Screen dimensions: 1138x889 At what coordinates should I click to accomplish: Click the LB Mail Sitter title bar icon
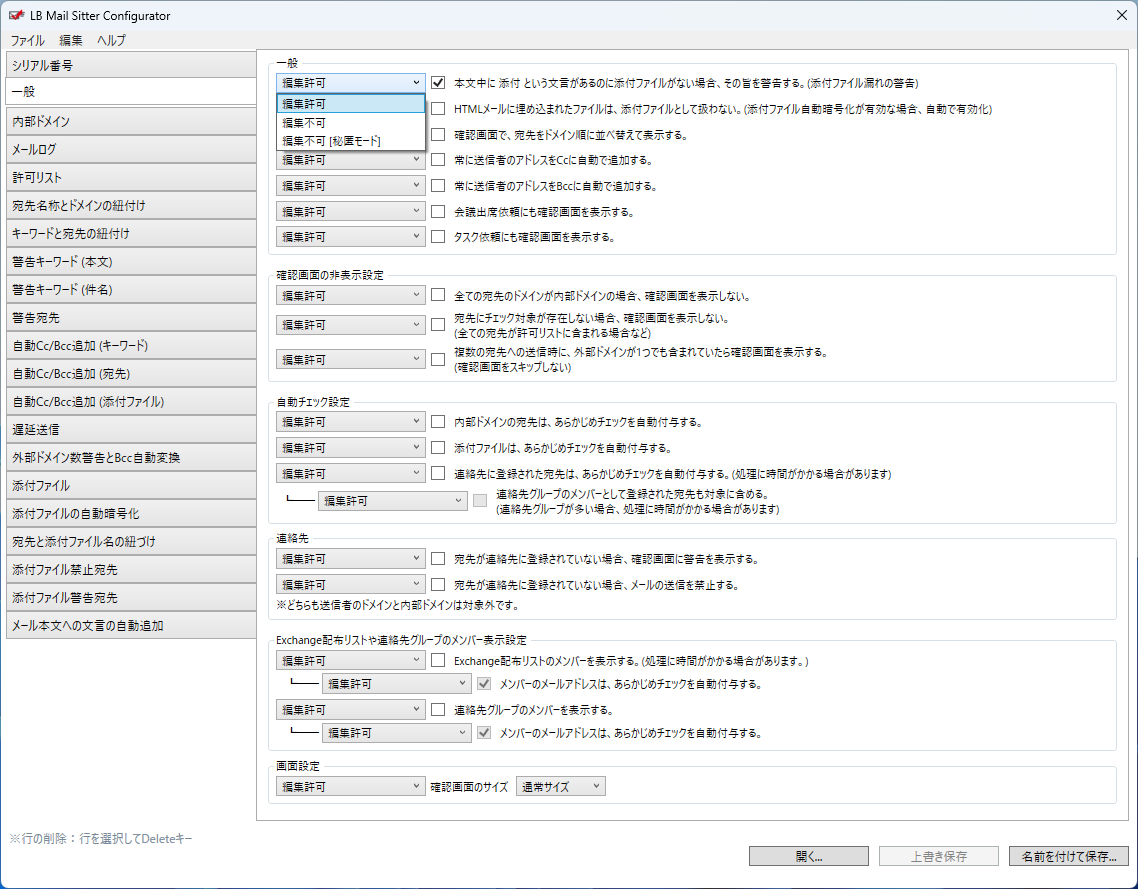tap(15, 15)
